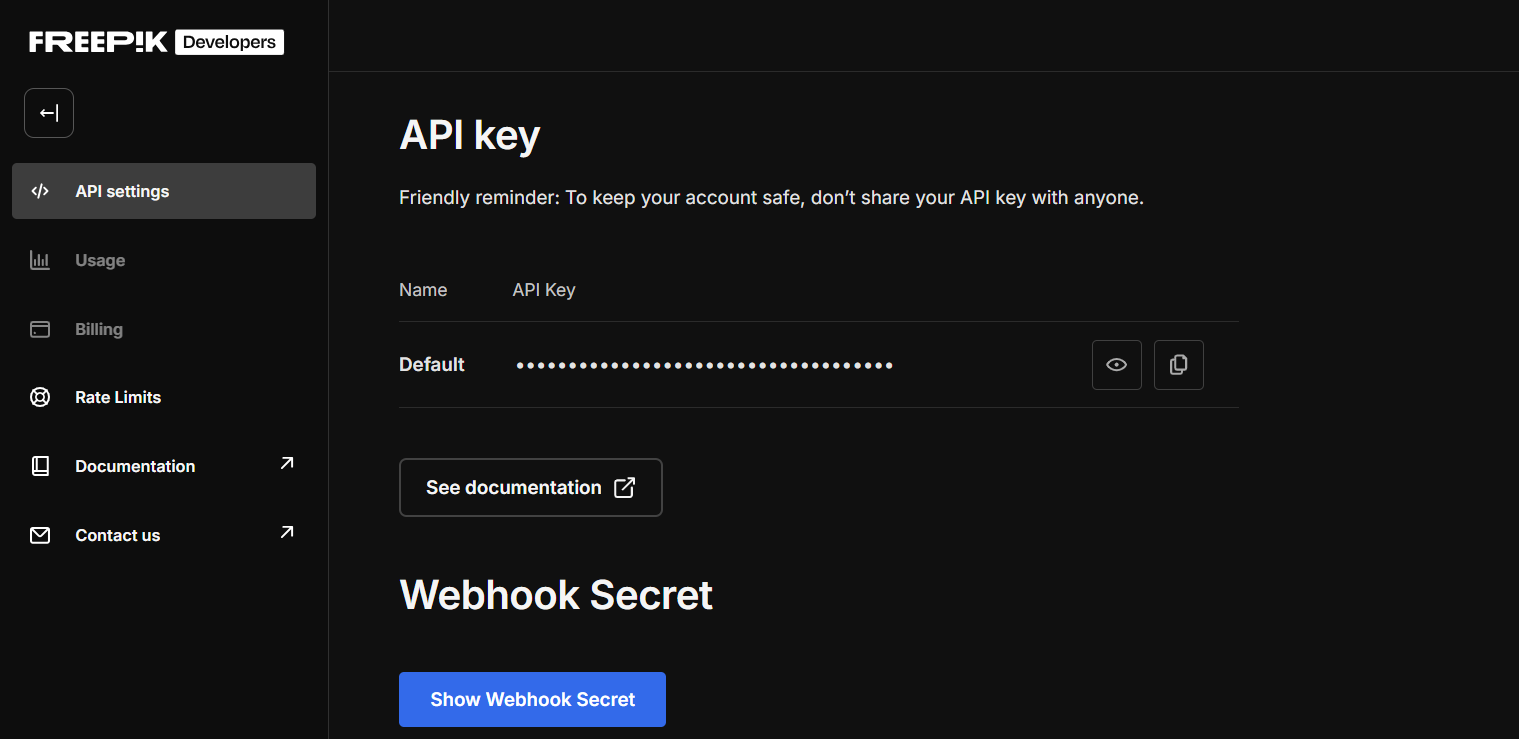Open the Documentation book icon
This screenshot has width=1519, height=739.
pos(40,465)
